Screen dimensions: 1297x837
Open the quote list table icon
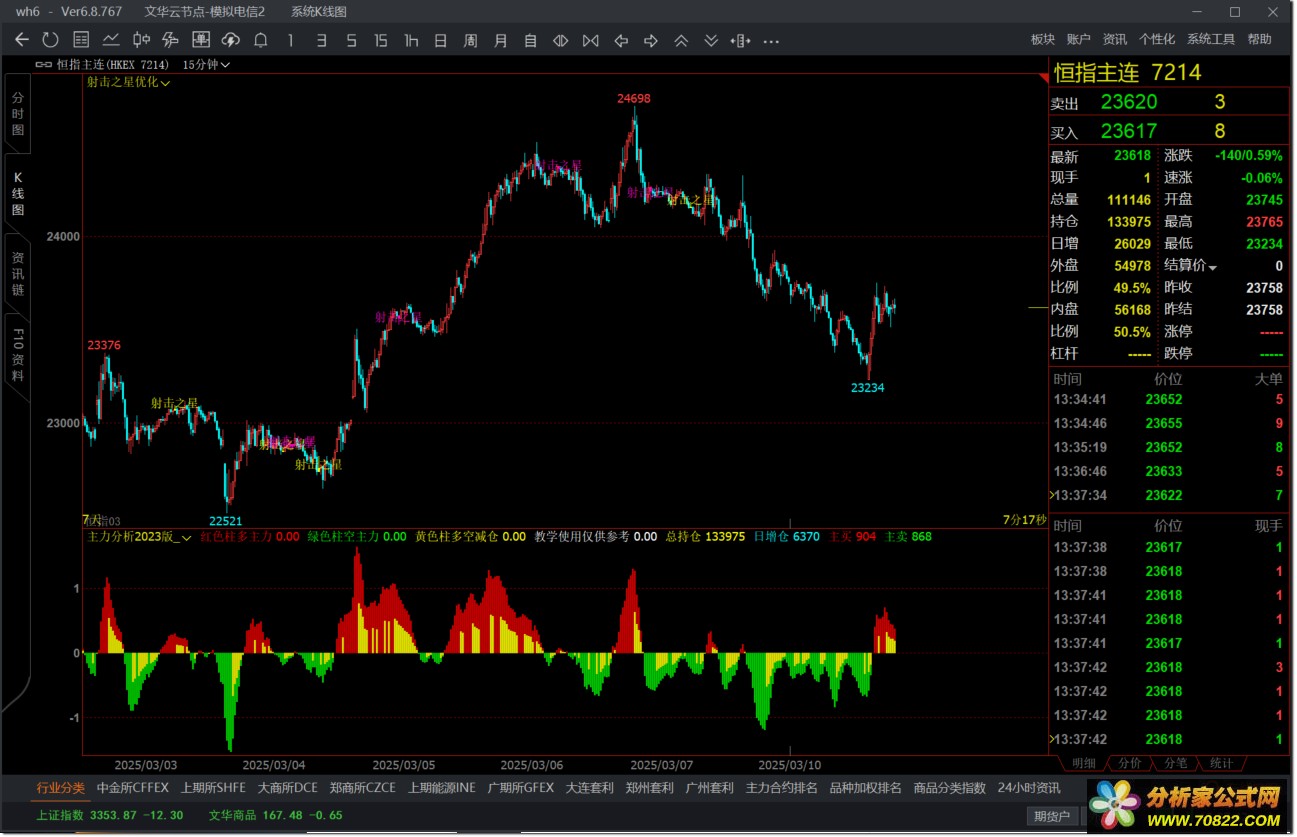pos(81,40)
